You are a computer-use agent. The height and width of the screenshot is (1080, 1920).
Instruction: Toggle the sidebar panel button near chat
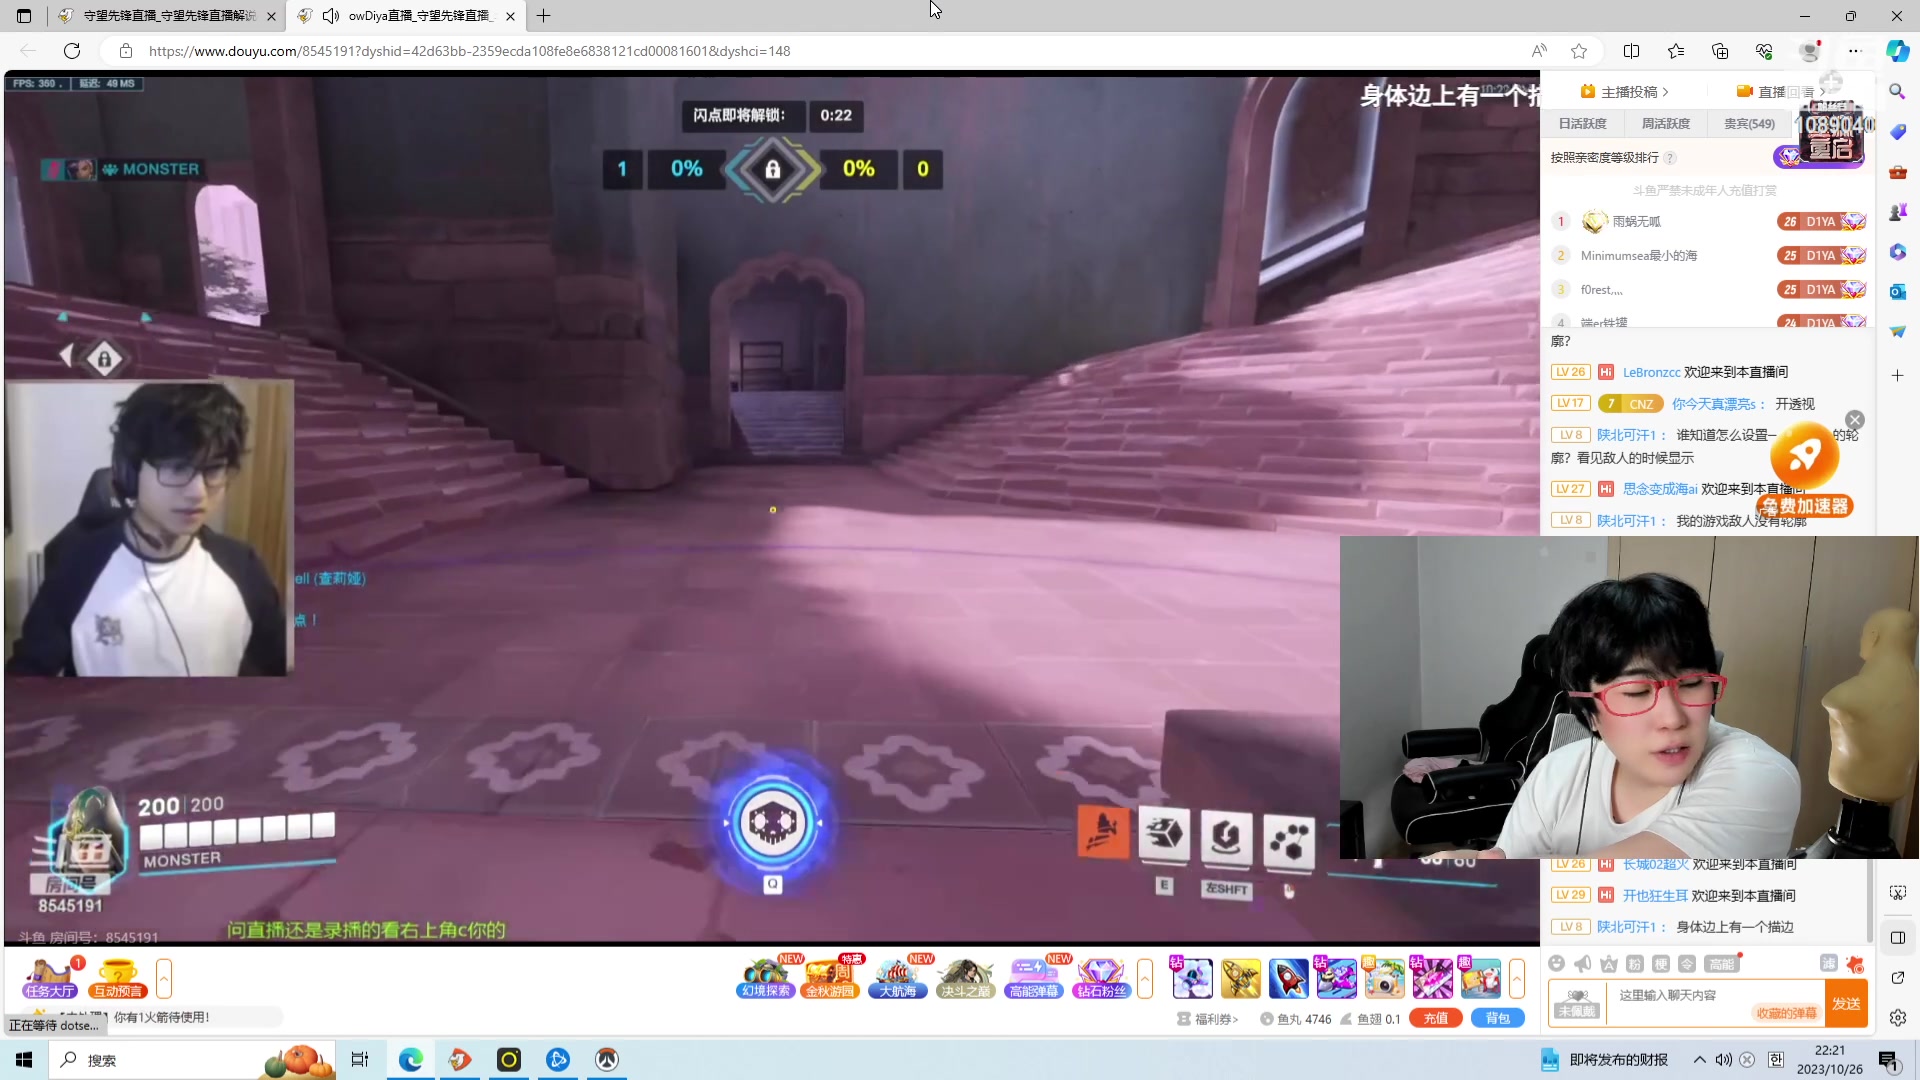pos(1897,937)
